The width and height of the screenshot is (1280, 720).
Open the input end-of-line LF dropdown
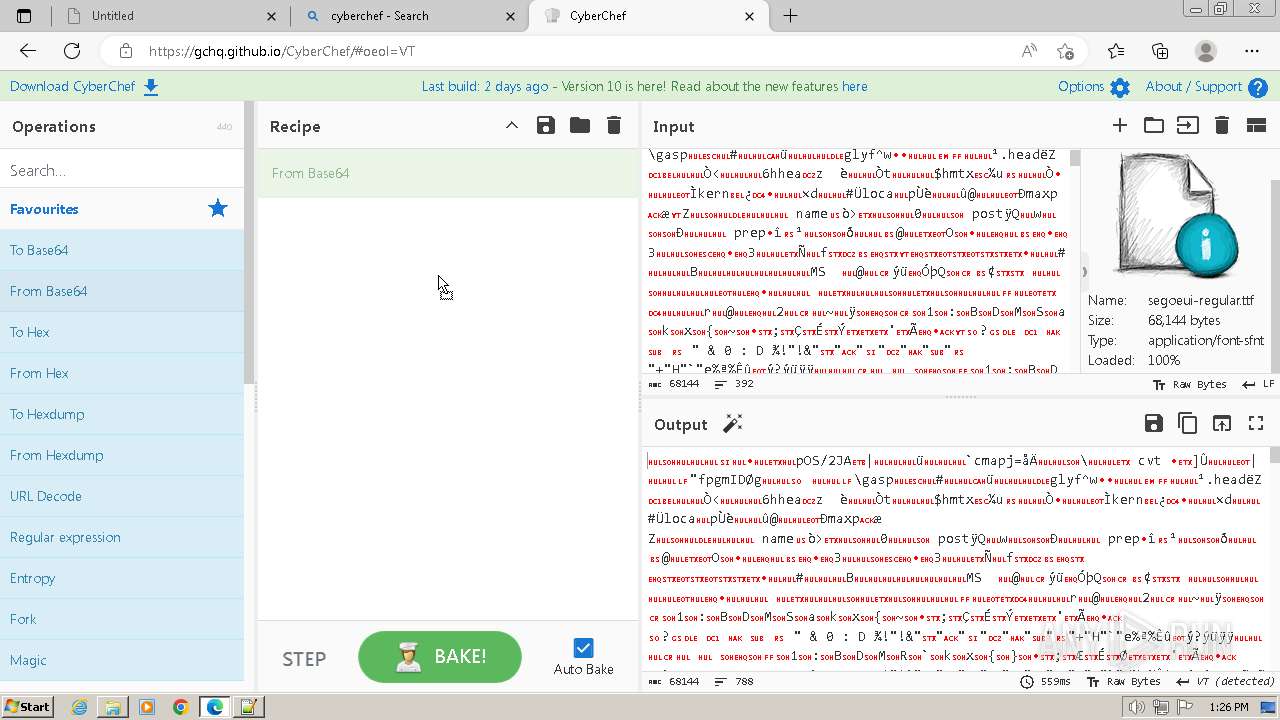(x=1258, y=384)
